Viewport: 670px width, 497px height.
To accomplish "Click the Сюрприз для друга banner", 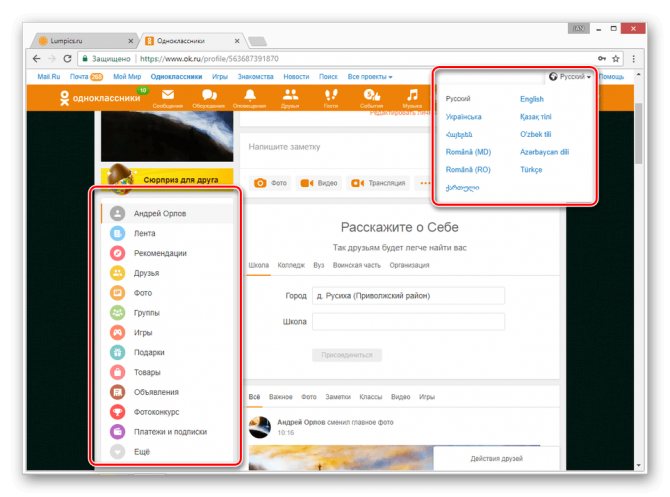I will [x=168, y=179].
